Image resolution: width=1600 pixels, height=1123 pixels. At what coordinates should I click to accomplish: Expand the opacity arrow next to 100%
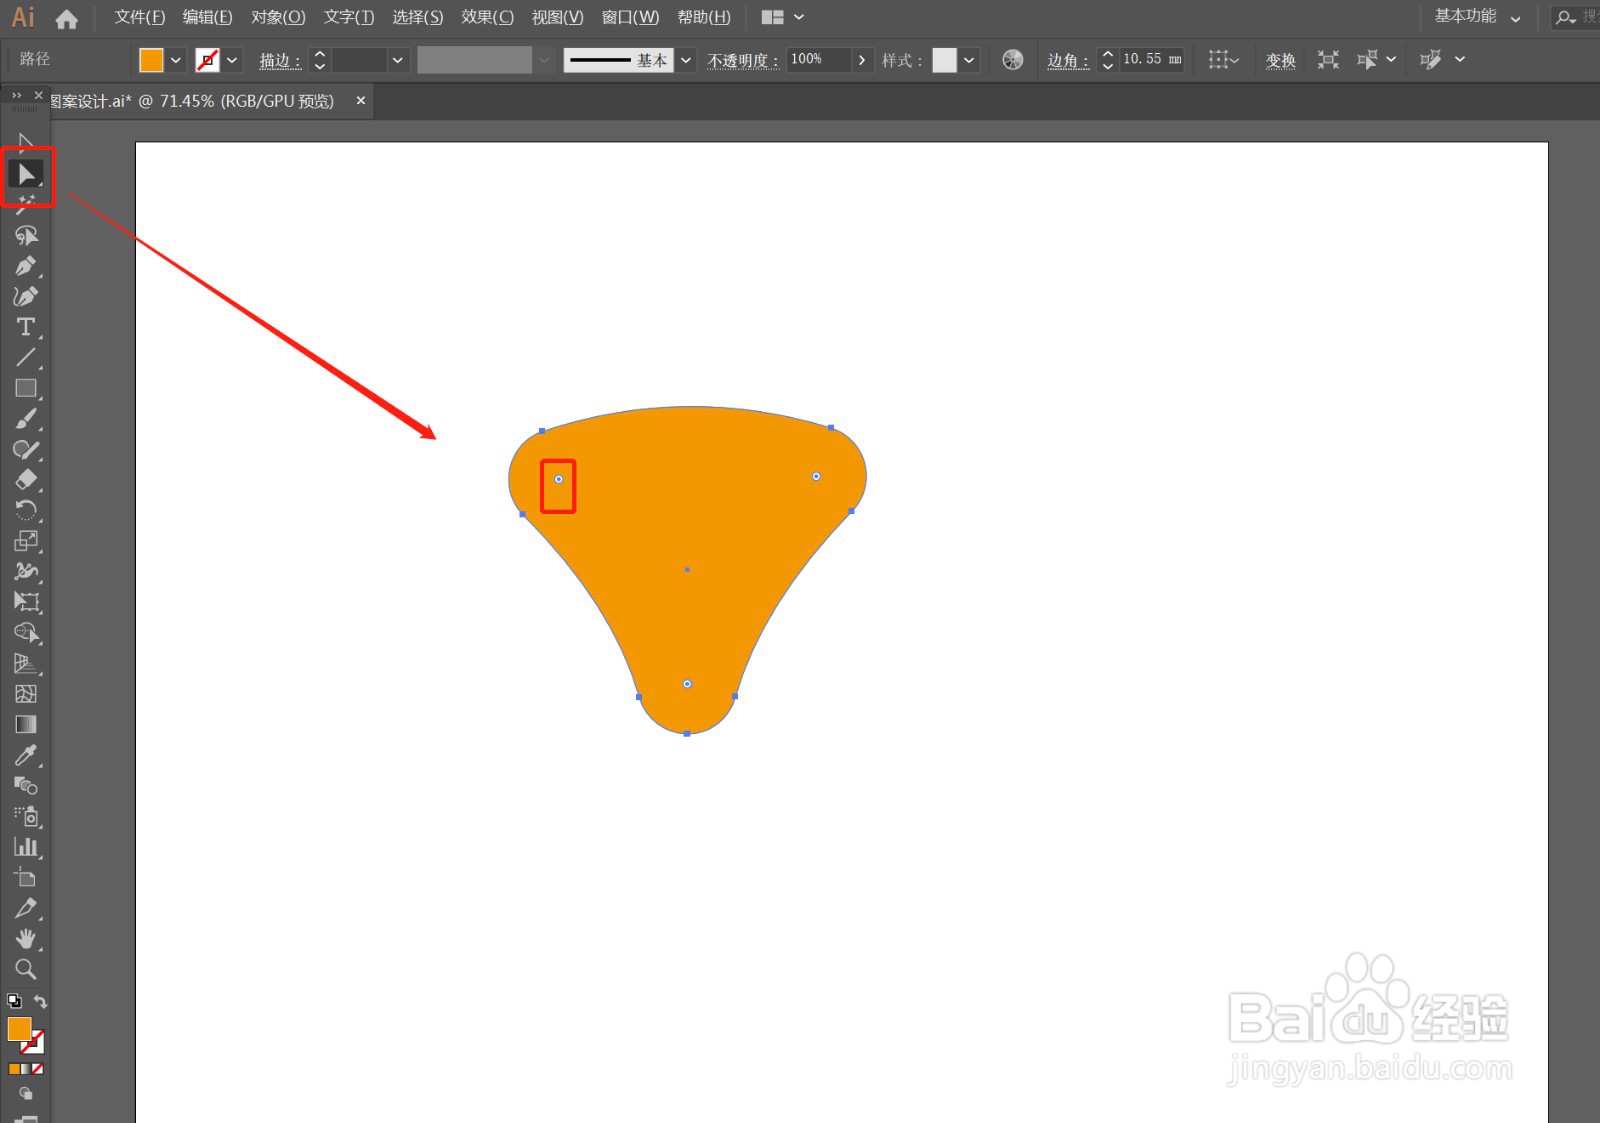(862, 60)
